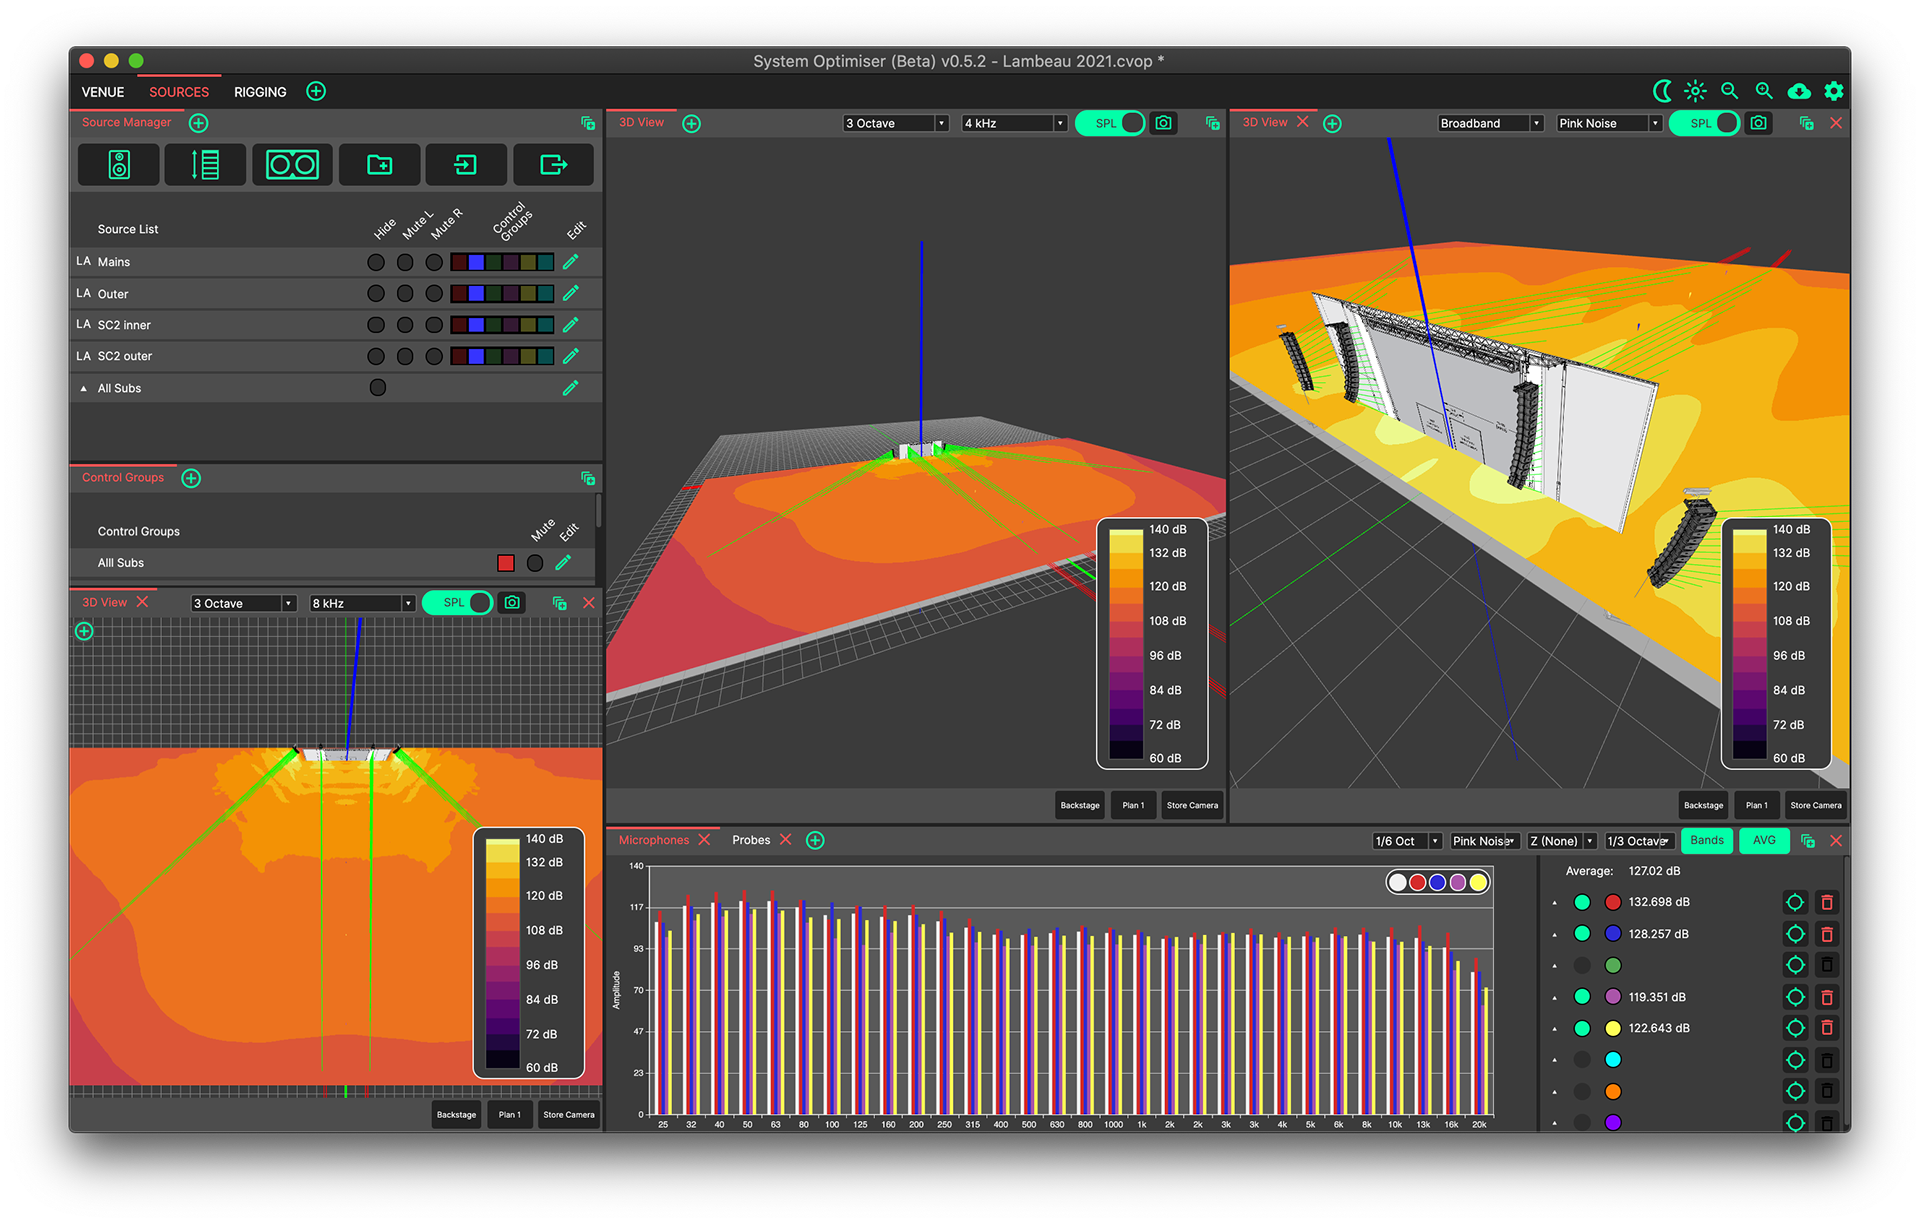The width and height of the screenshot is (1920, 1224).
Task: Click the Bands button
Action: [1707, 840]
